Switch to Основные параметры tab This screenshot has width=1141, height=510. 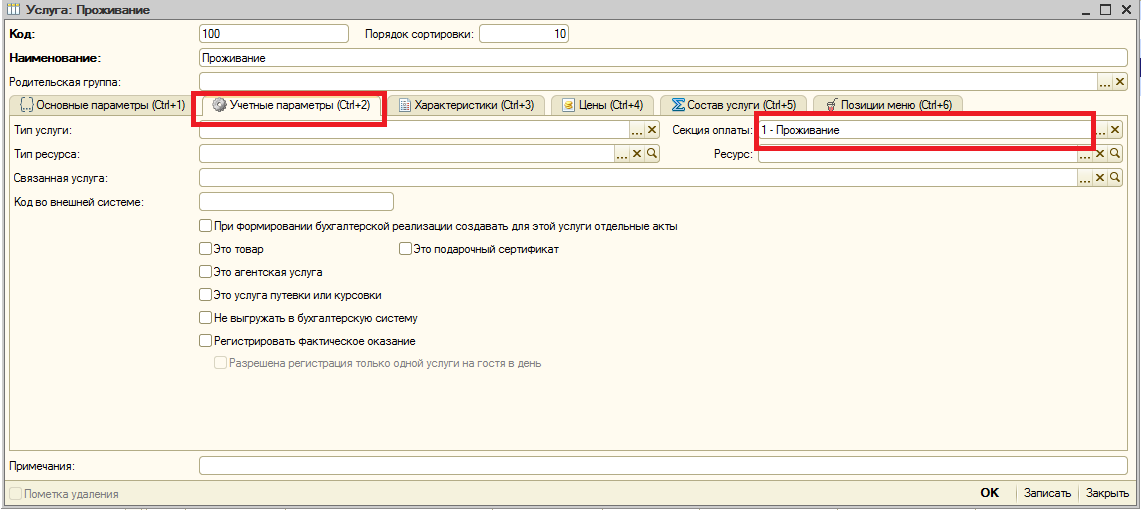coord(103,105)
